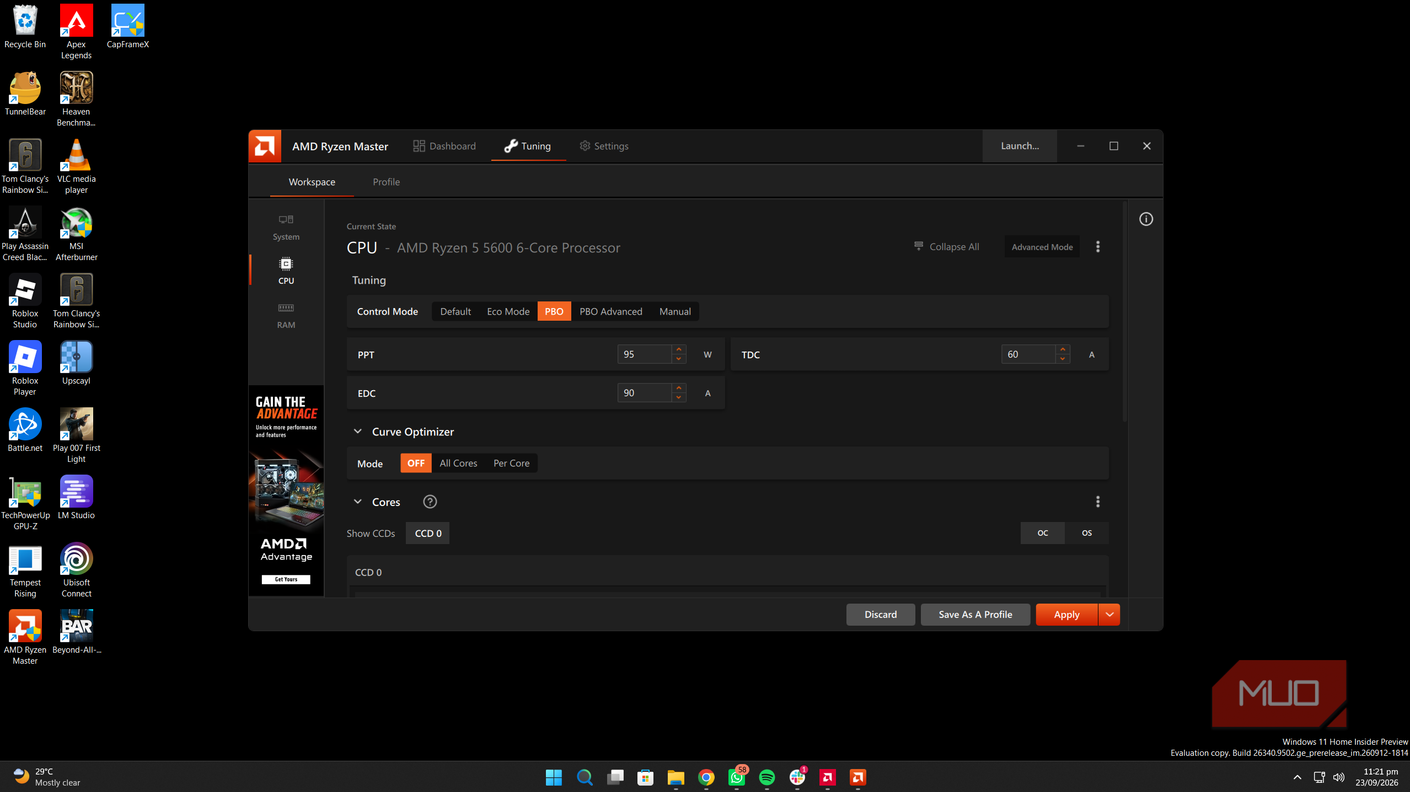Image resolution: width=1410 pixels, height=792 pixels.
Task: Select TechPowerUp GPU-Z desktop icon
Action: [x=25, y=503]
